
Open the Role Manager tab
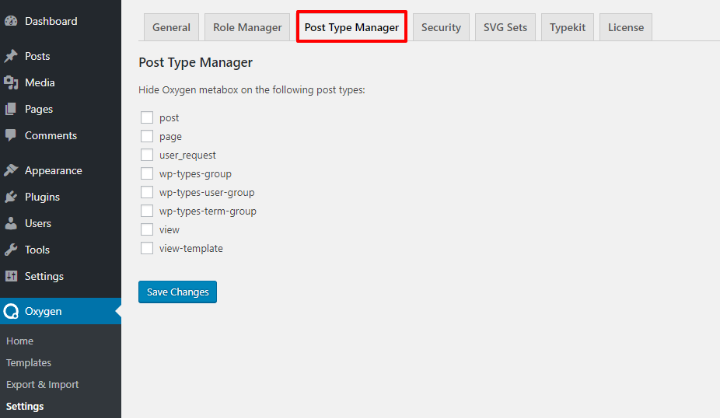[x=247, y=27]
